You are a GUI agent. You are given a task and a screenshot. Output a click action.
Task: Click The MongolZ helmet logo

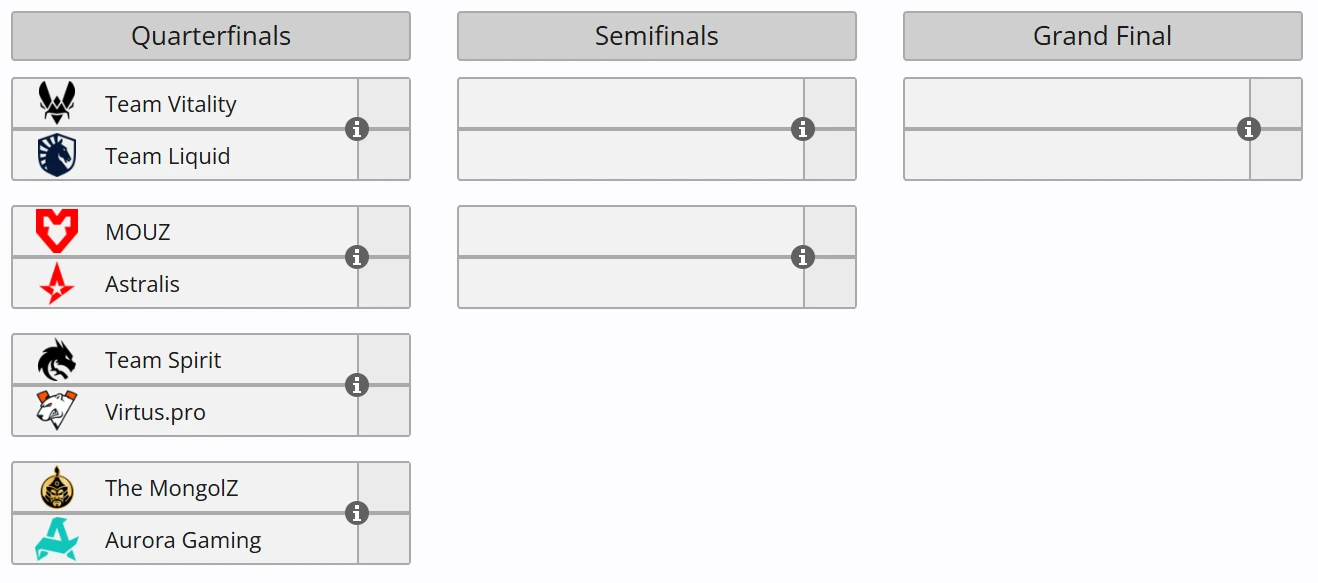[57, 488]
